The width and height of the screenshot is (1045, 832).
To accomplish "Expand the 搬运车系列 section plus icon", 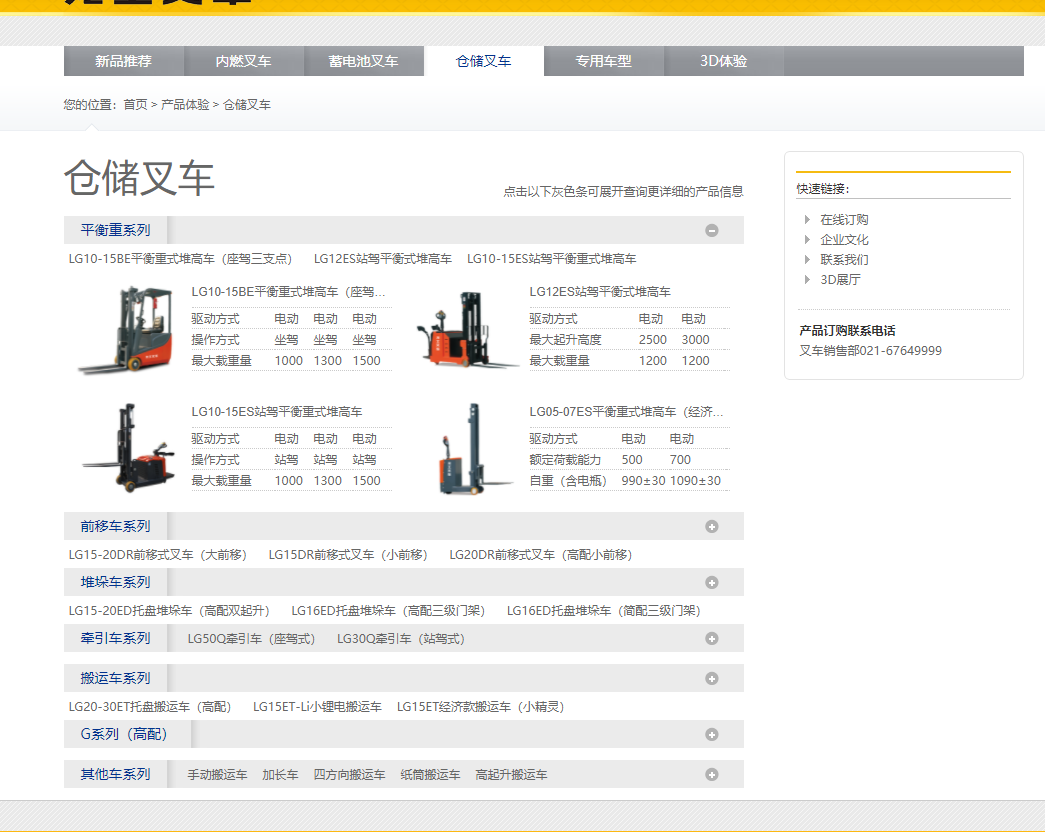I will (712, 679).
